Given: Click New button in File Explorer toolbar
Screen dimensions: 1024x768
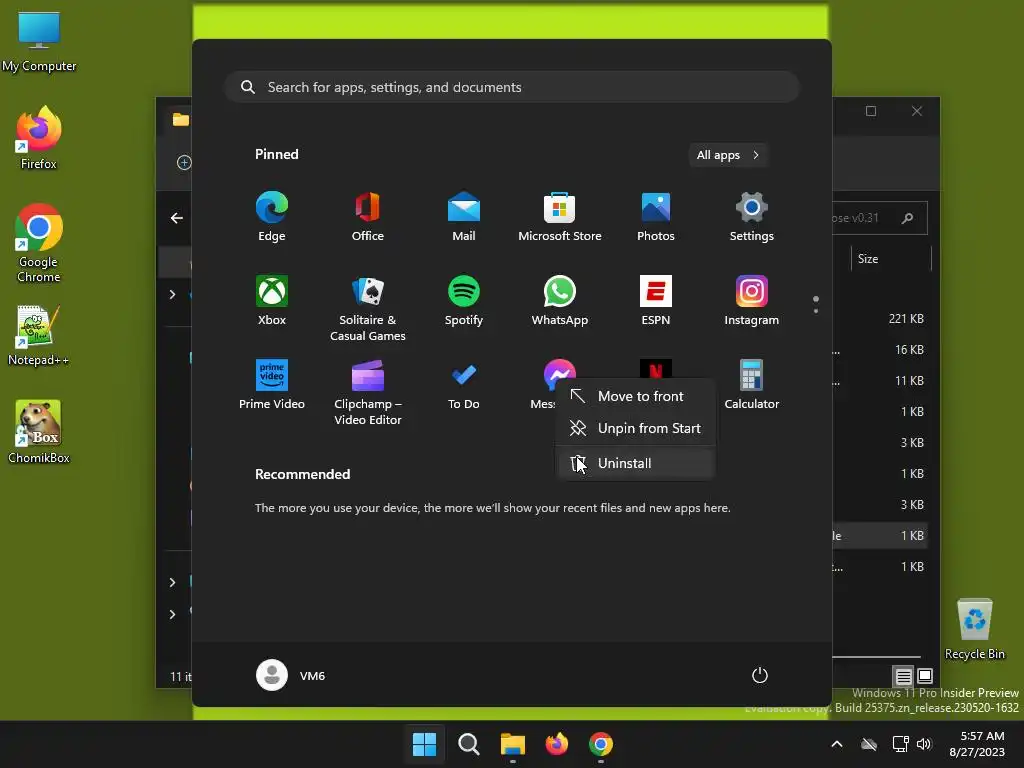Looking at the screenshot, I should pyautogui.click(x=184, y=163).
